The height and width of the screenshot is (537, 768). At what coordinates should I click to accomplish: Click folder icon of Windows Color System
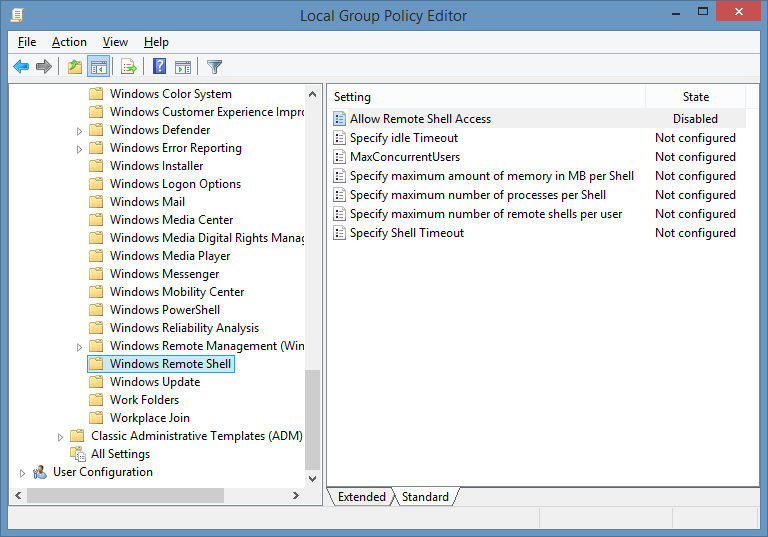pyautogui.click(x=96, y=93)
